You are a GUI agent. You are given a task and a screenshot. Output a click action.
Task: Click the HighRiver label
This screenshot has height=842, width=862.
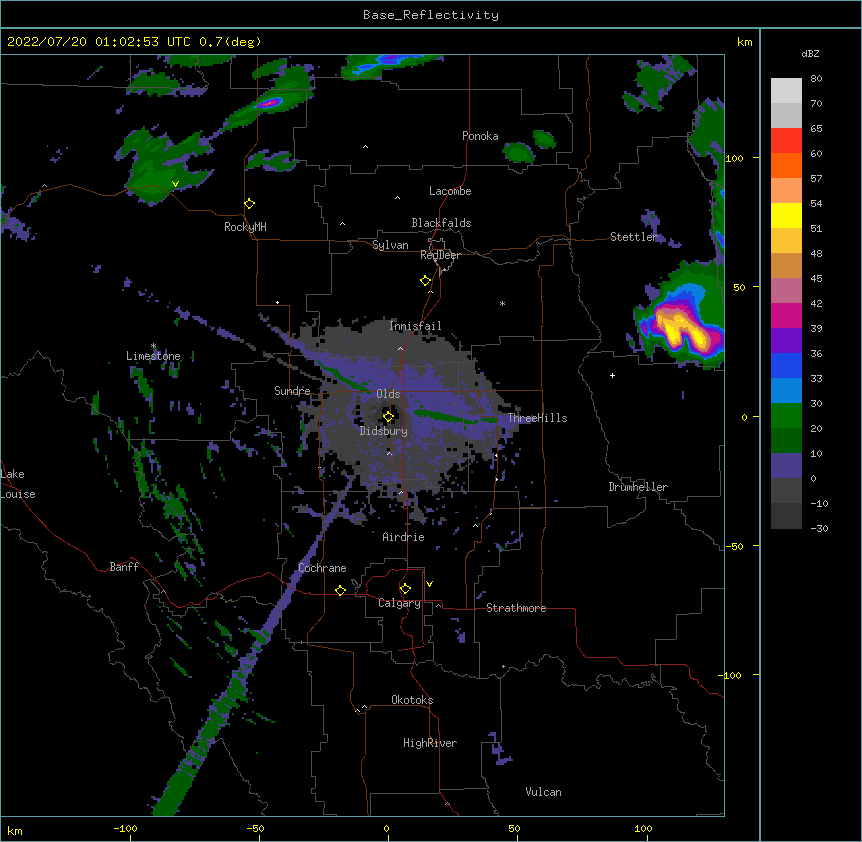pyautogui.click(x=430, y=743)
